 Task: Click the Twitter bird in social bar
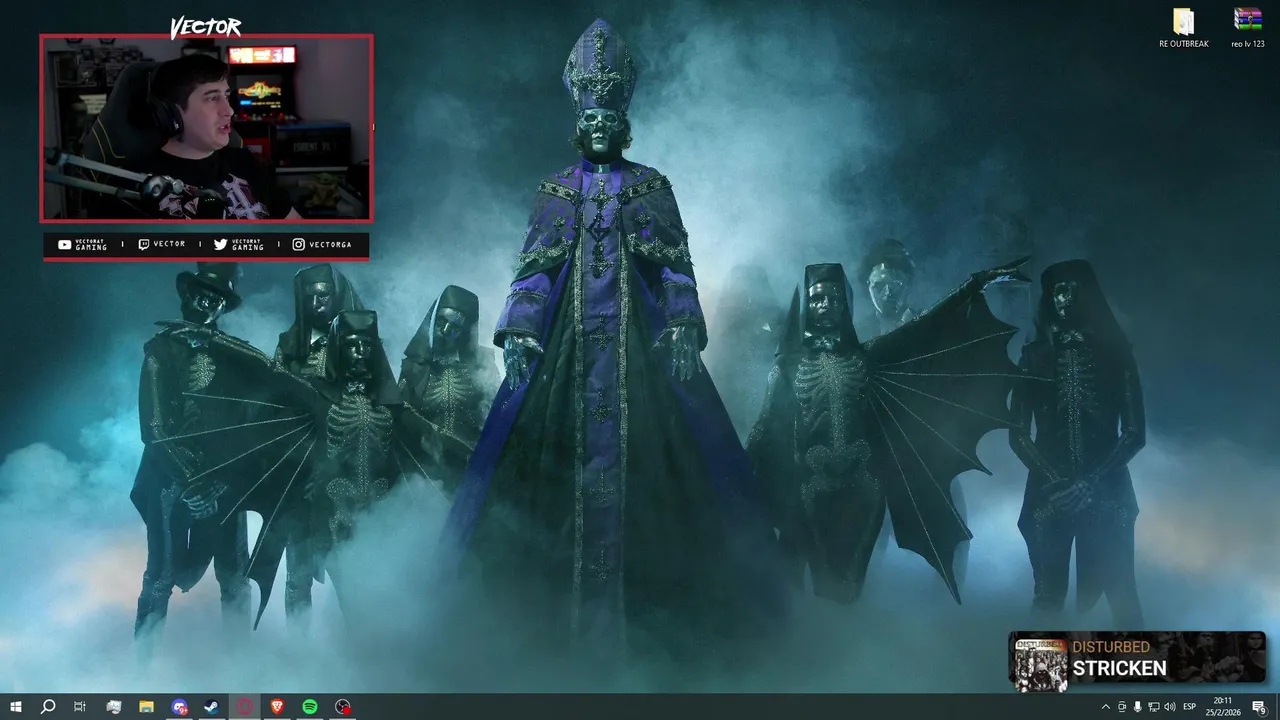tap(220, 244)
